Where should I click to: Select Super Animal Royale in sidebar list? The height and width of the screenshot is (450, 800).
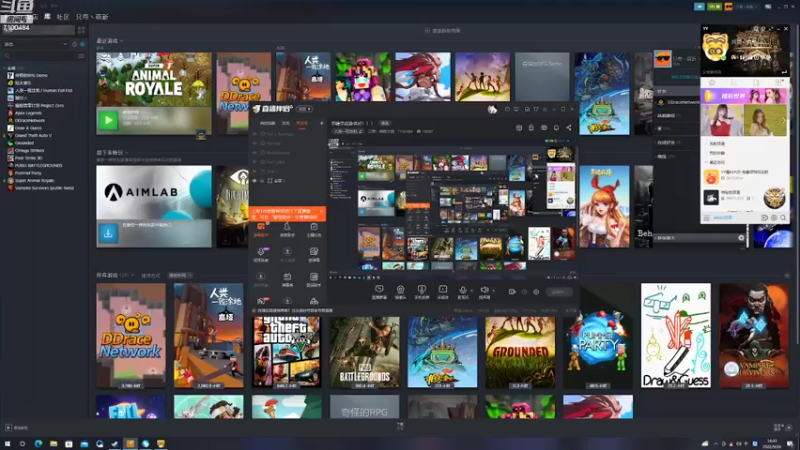[34, 181]
